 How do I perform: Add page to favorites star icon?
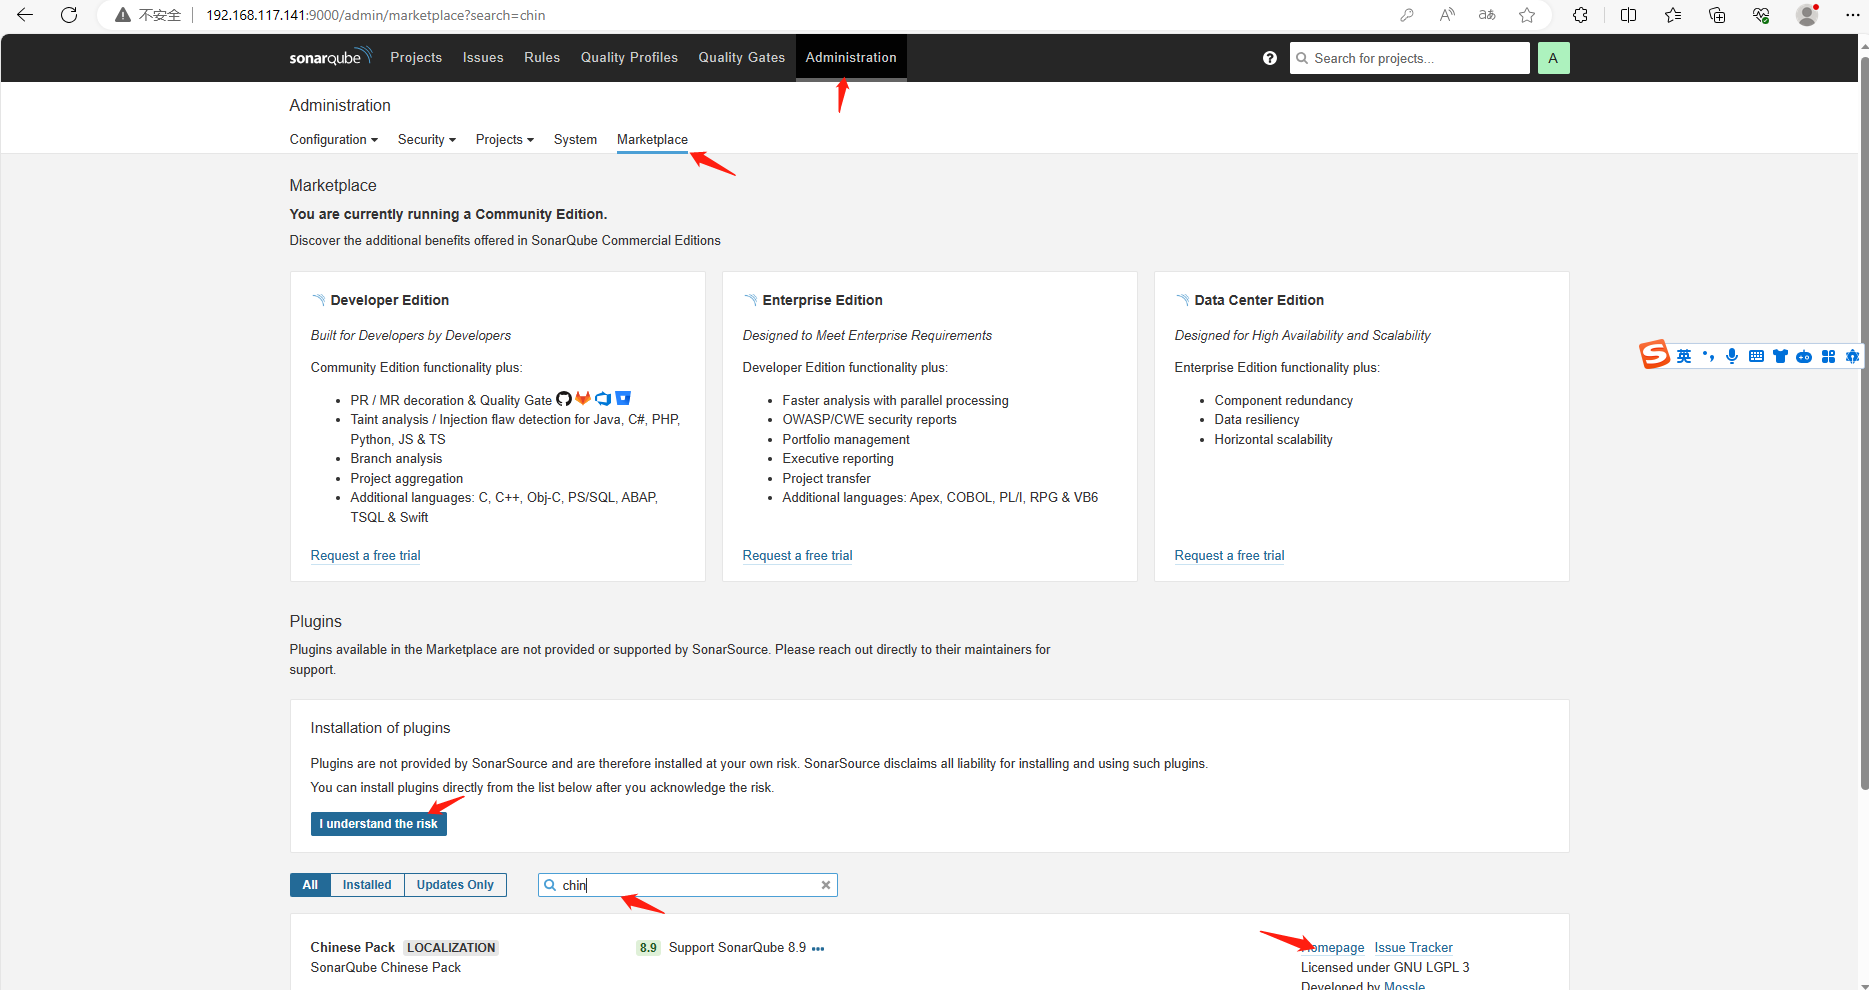[1527, 15]
